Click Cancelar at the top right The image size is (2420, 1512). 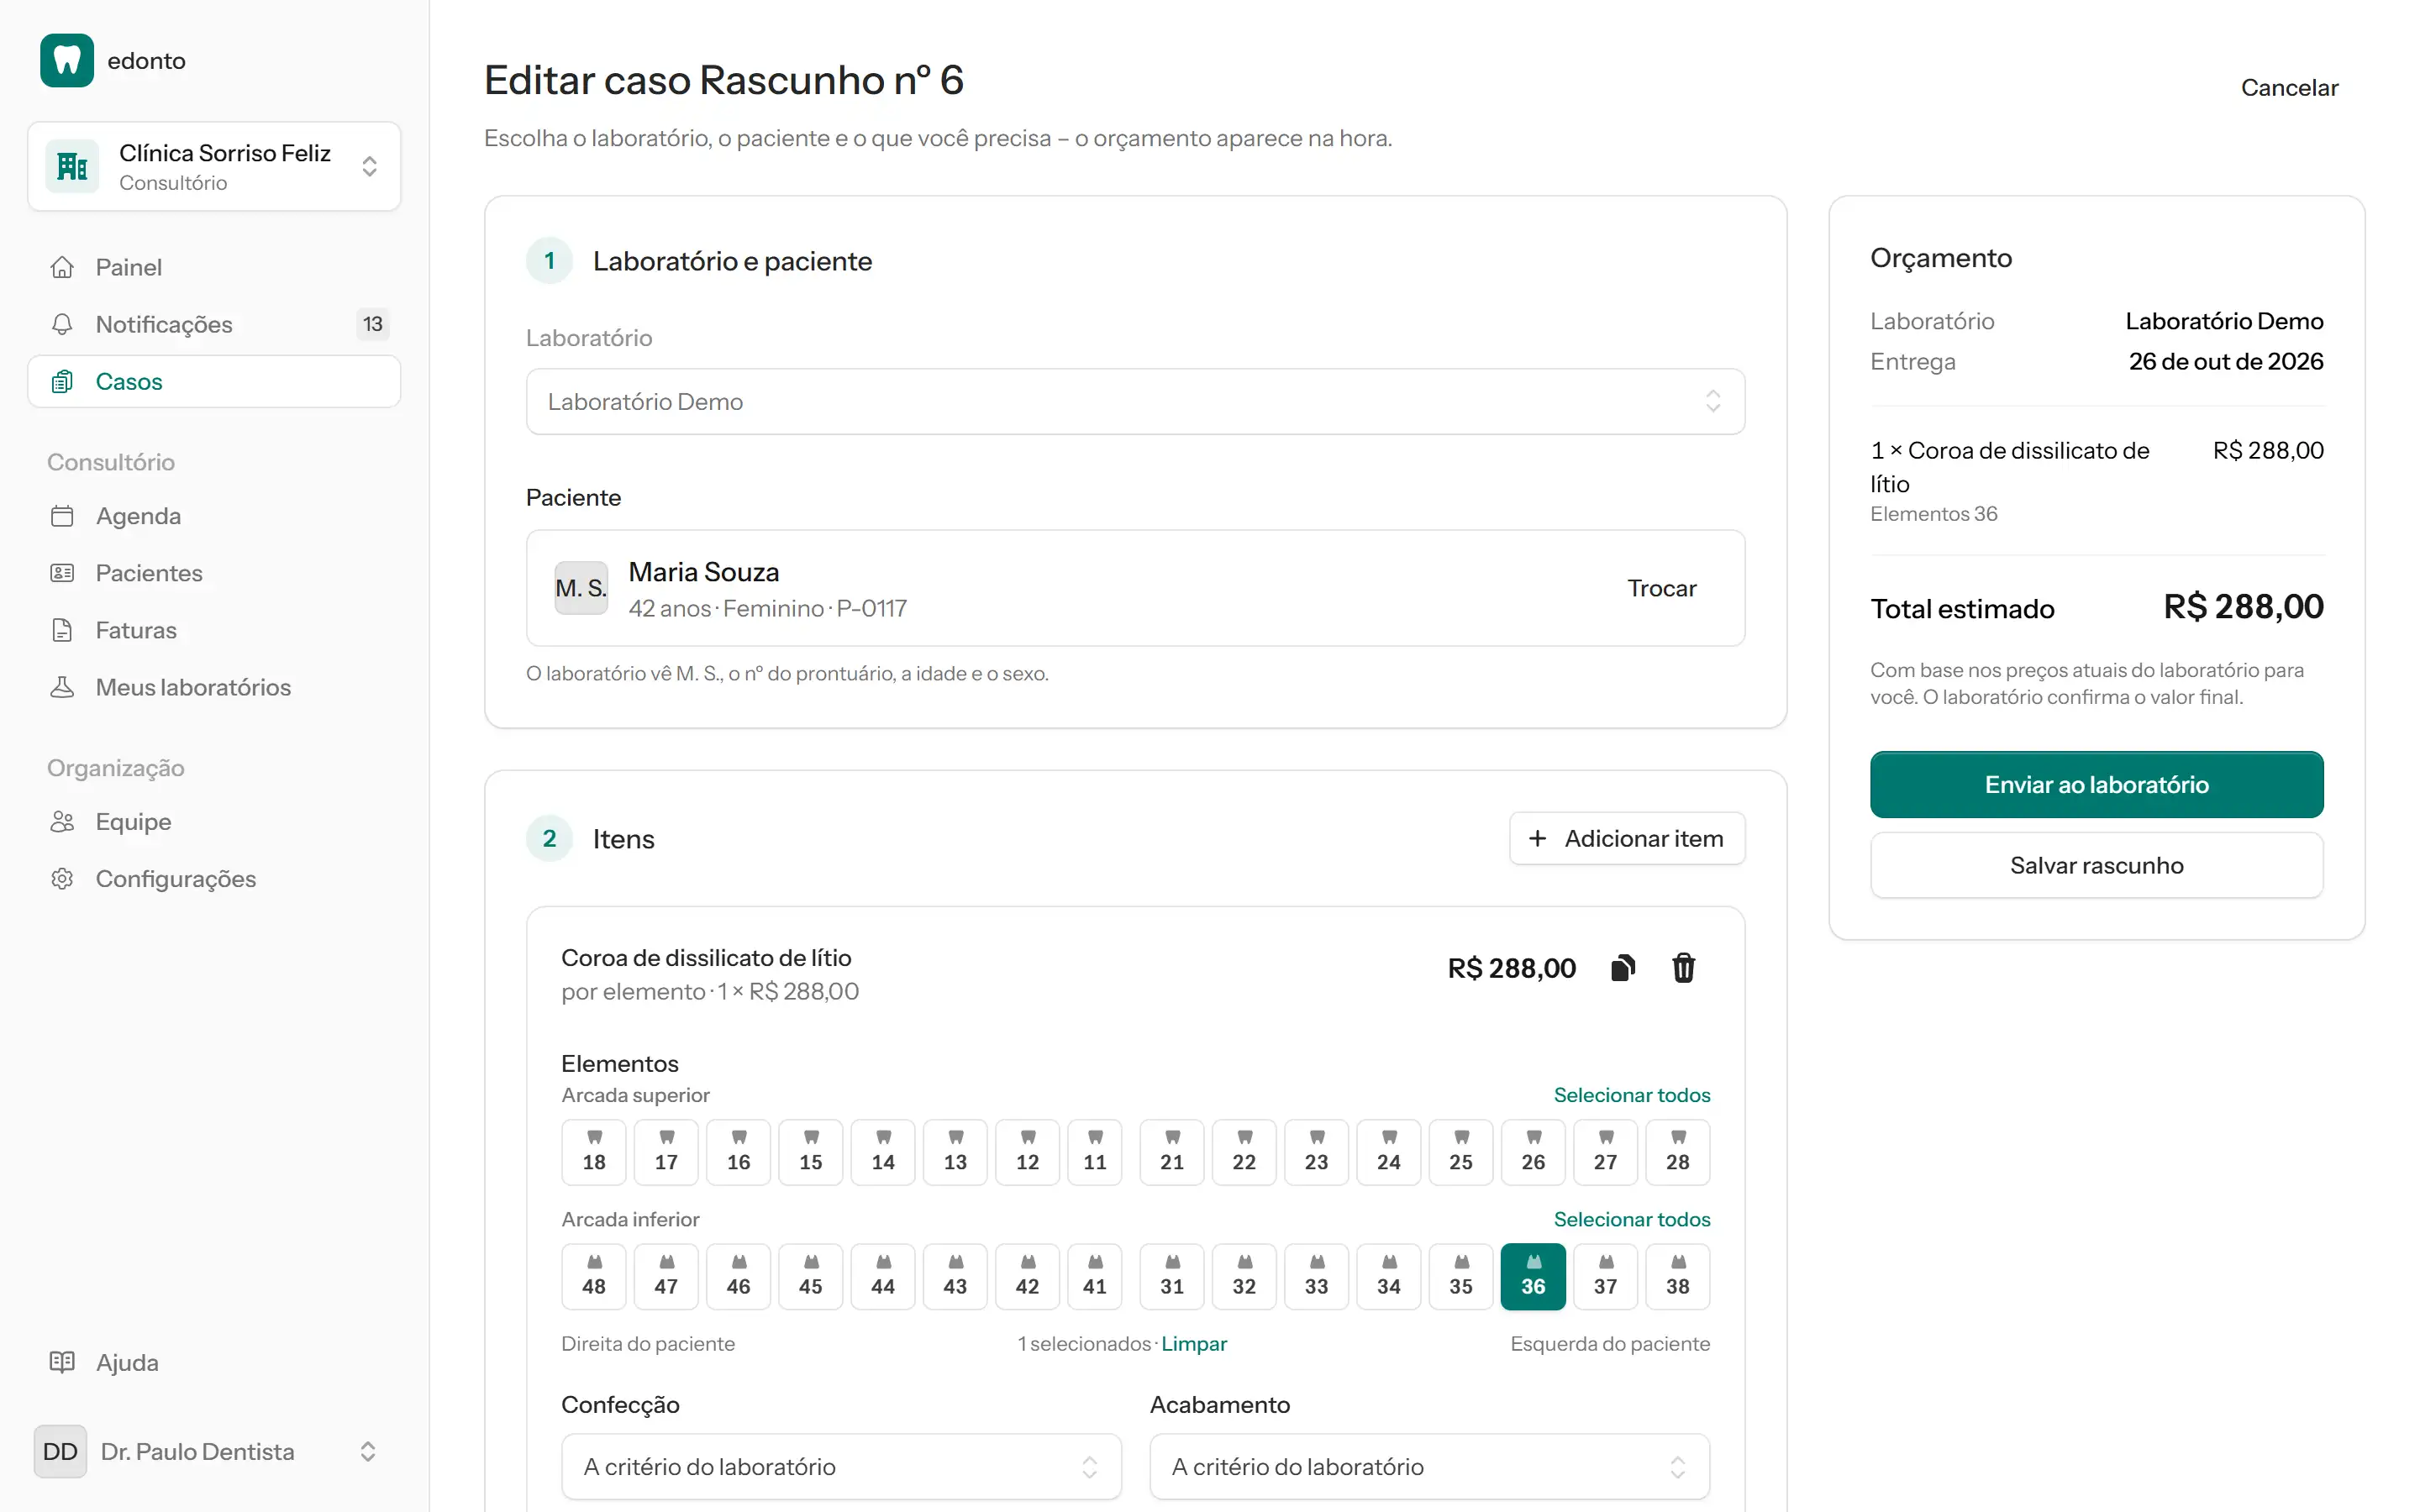click(2289, 88)
